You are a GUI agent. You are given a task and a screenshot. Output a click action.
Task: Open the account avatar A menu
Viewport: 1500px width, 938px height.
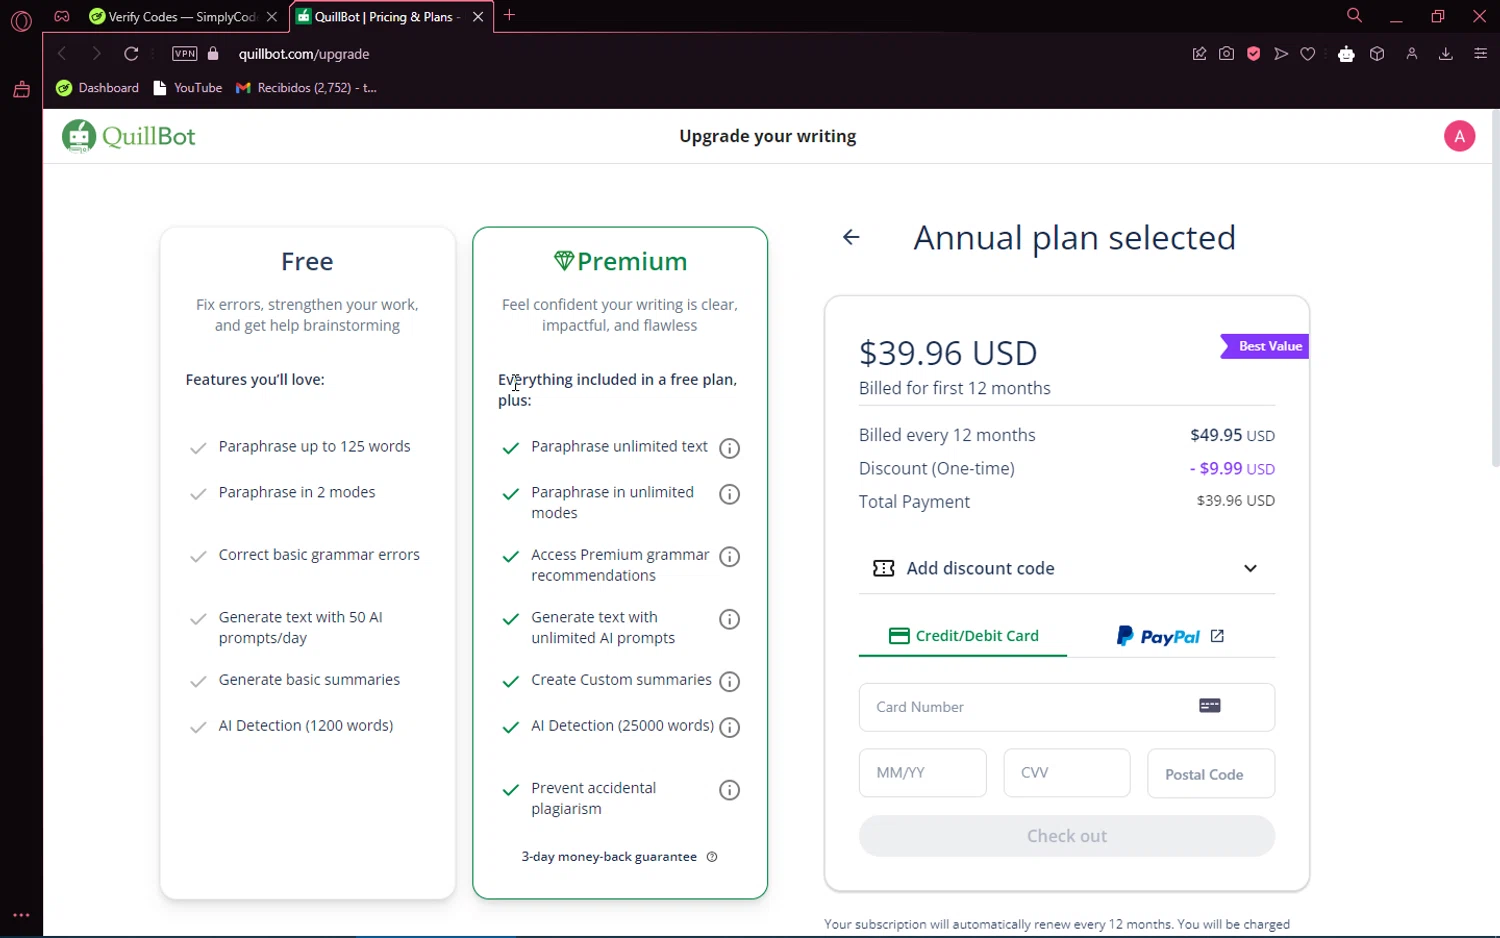click(x=1459, y=136)
